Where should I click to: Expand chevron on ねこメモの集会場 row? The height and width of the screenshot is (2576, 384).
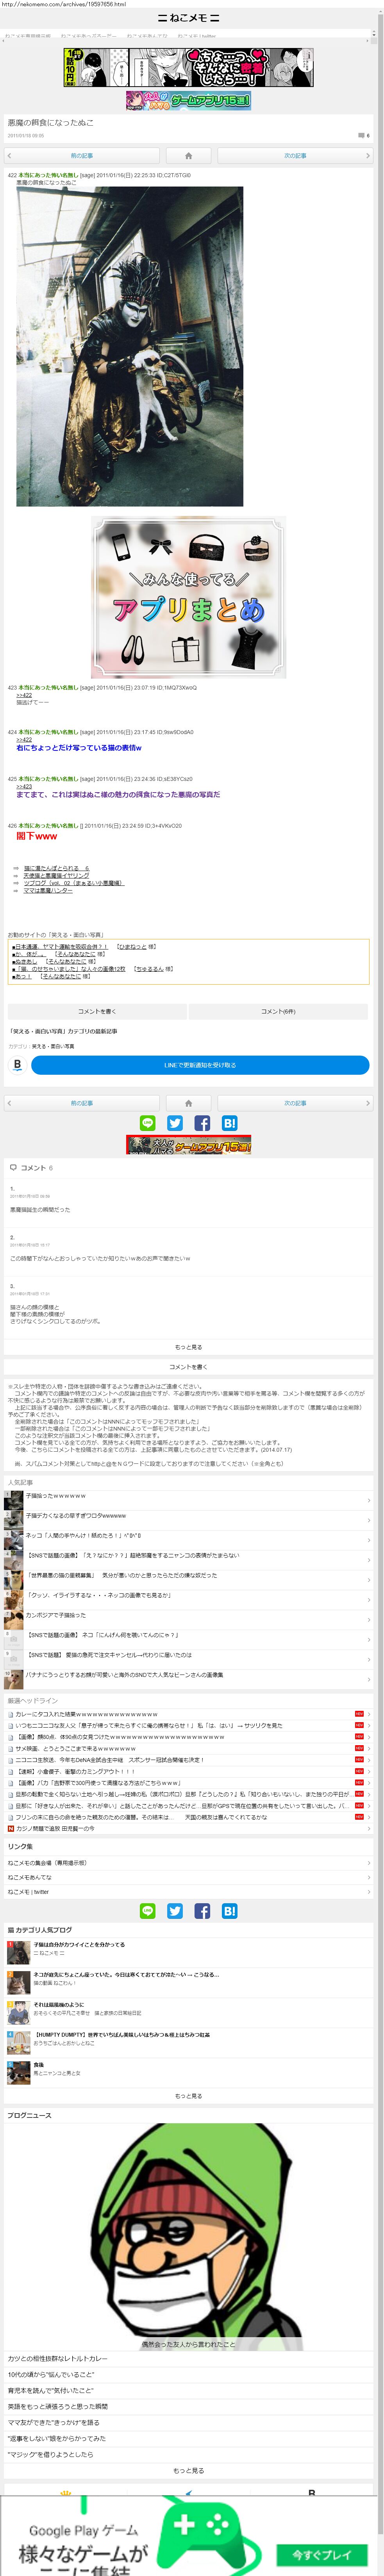(x=369, y=1863)
